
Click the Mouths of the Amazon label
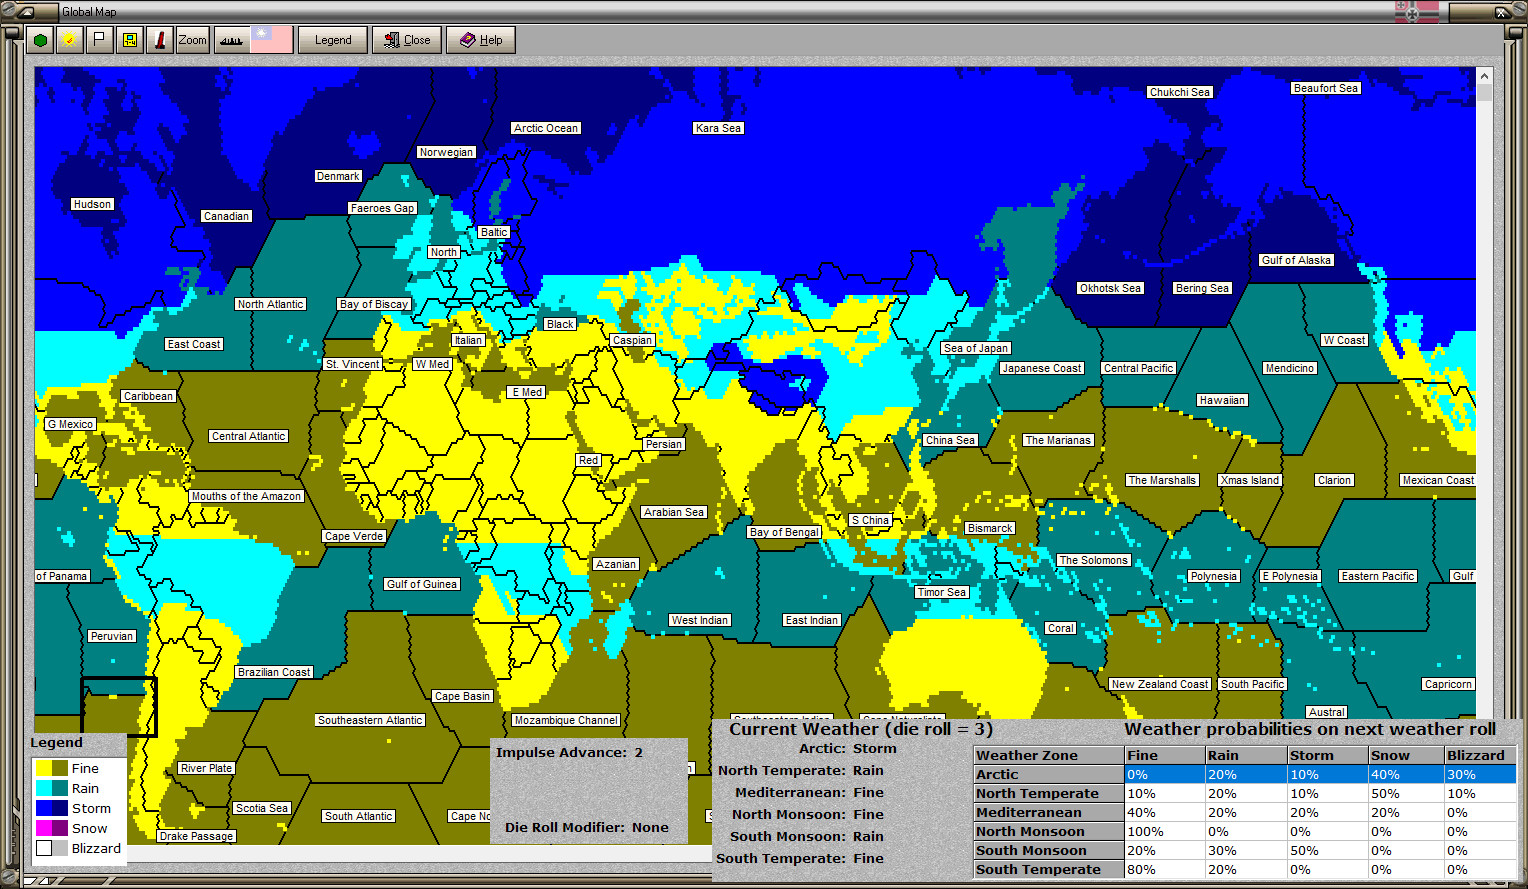[x=246, y=496]
